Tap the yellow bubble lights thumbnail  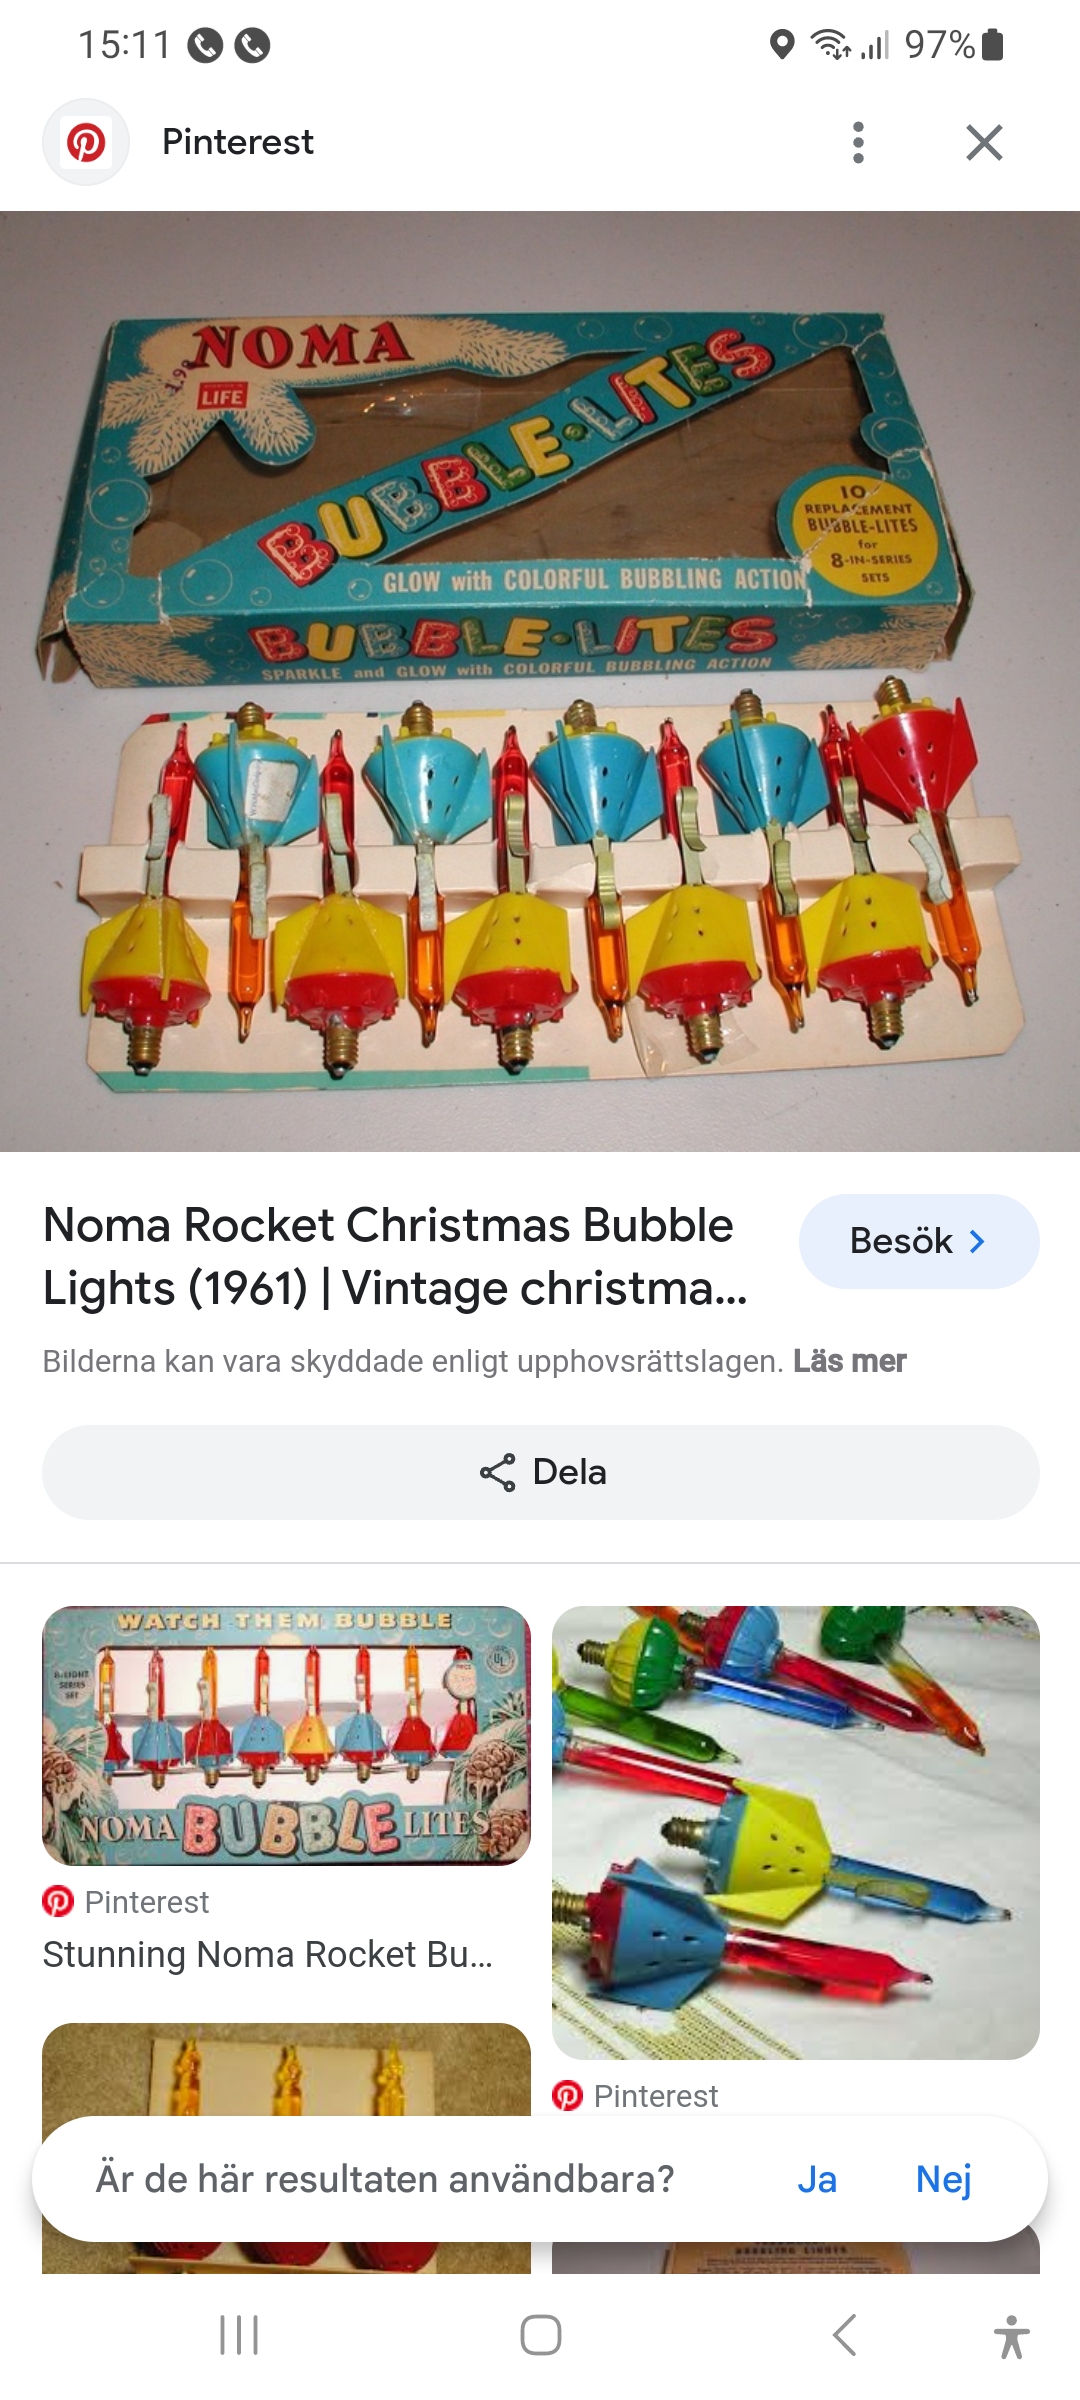tap(286, 2068)
